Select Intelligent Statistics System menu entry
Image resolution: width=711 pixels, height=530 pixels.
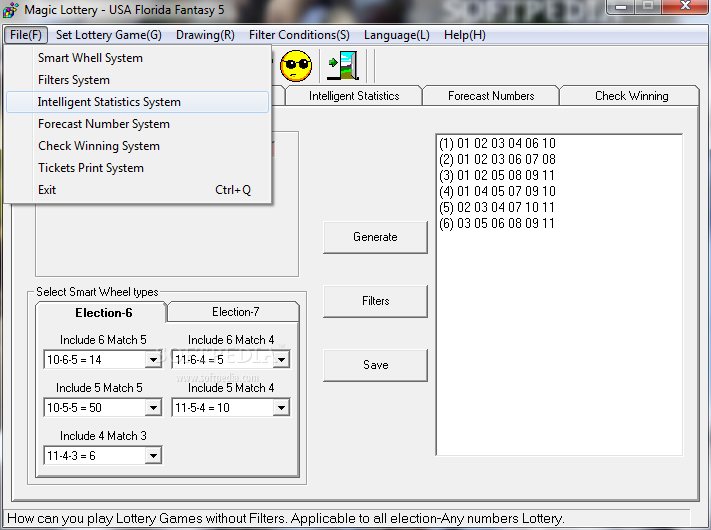[138, 102]
